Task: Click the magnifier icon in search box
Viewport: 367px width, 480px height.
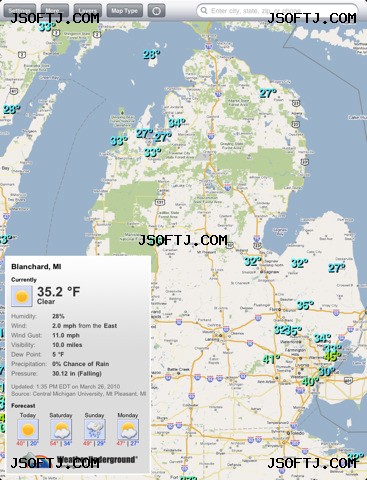Action: 204,11
